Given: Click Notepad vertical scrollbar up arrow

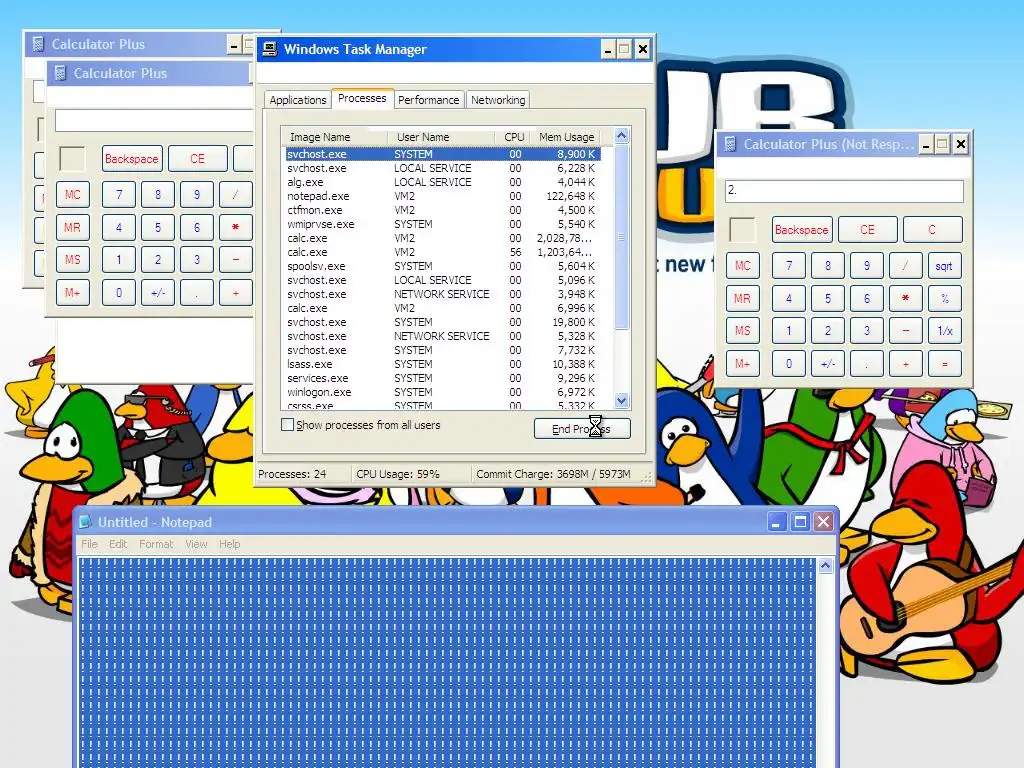Looking at the screenshot, I should (x=825, y=566).
